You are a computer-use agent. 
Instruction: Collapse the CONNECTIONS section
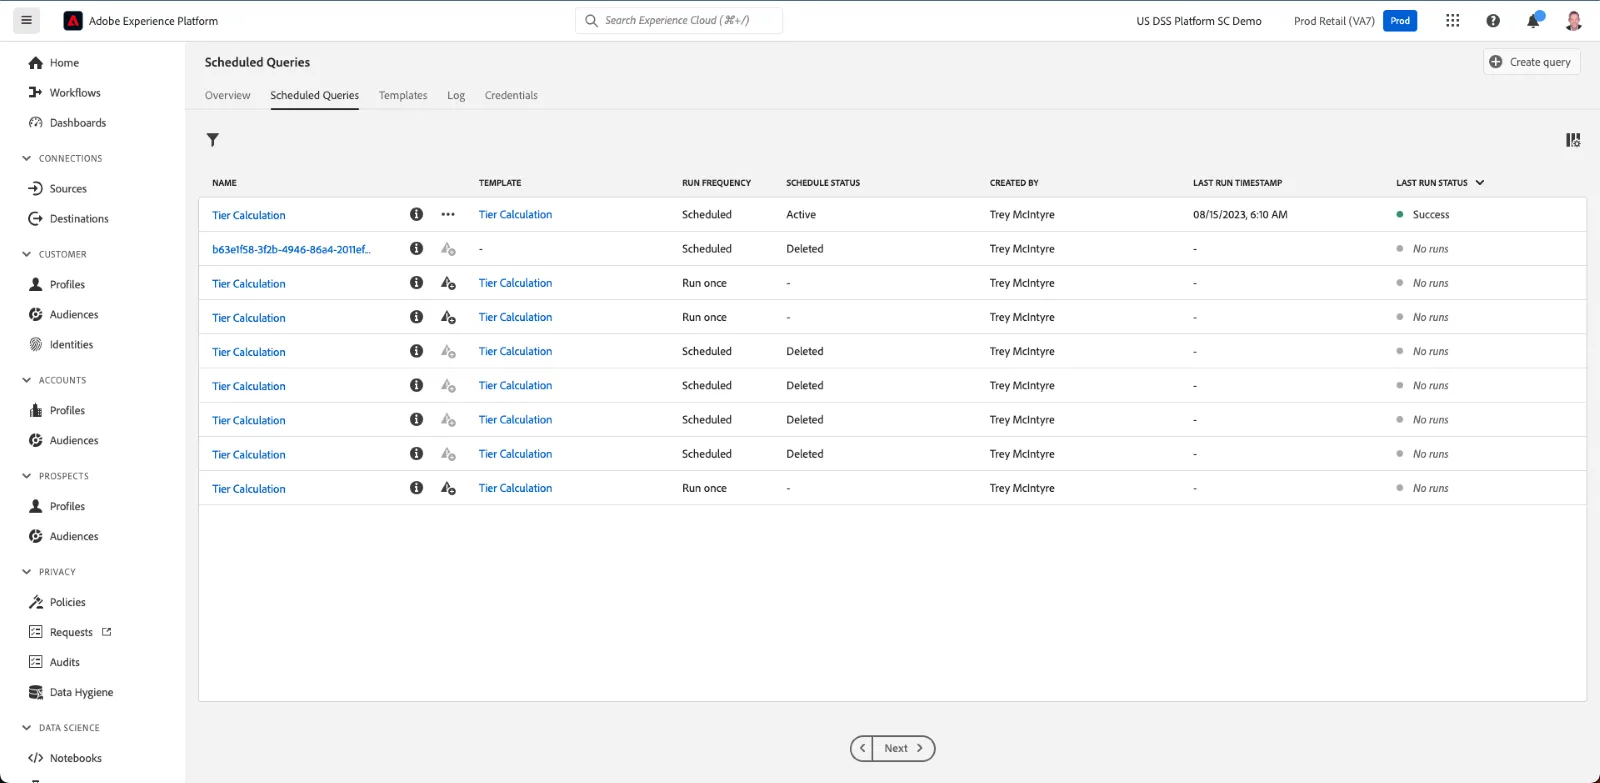[27, 158]
